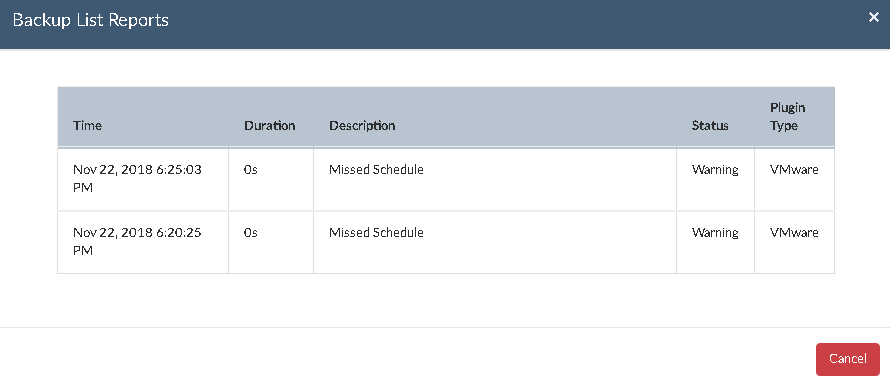Click the Plugin Type column header
Image resolution: width=890 pixels, height=386 pixels.
click(787, 116)
